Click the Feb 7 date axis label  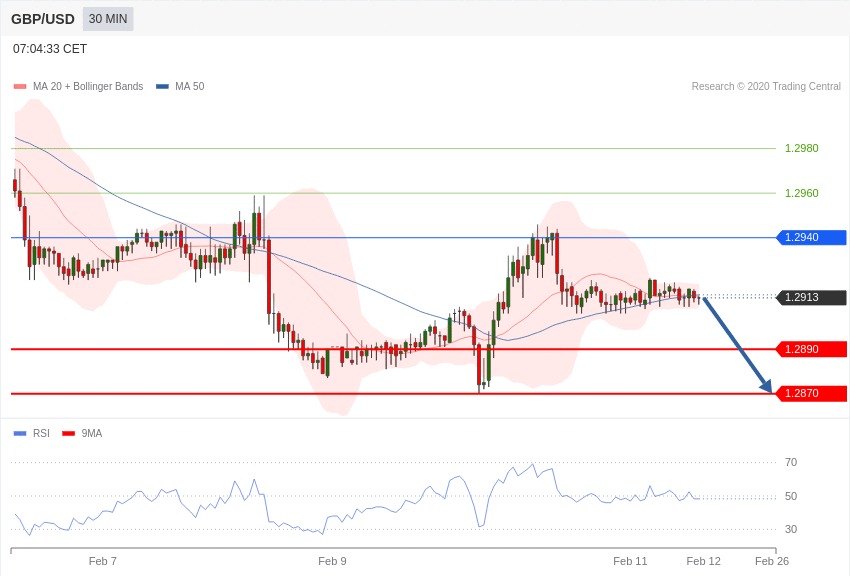(x=102, y=561)
